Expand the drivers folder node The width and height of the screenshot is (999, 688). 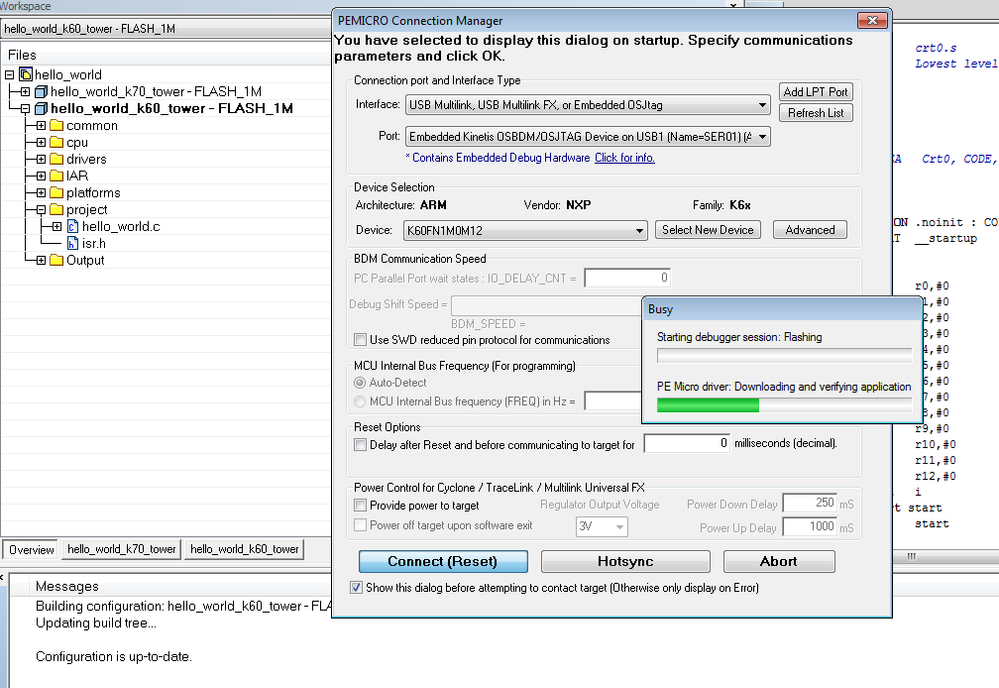pyautogui.click(x=41, y=159)
